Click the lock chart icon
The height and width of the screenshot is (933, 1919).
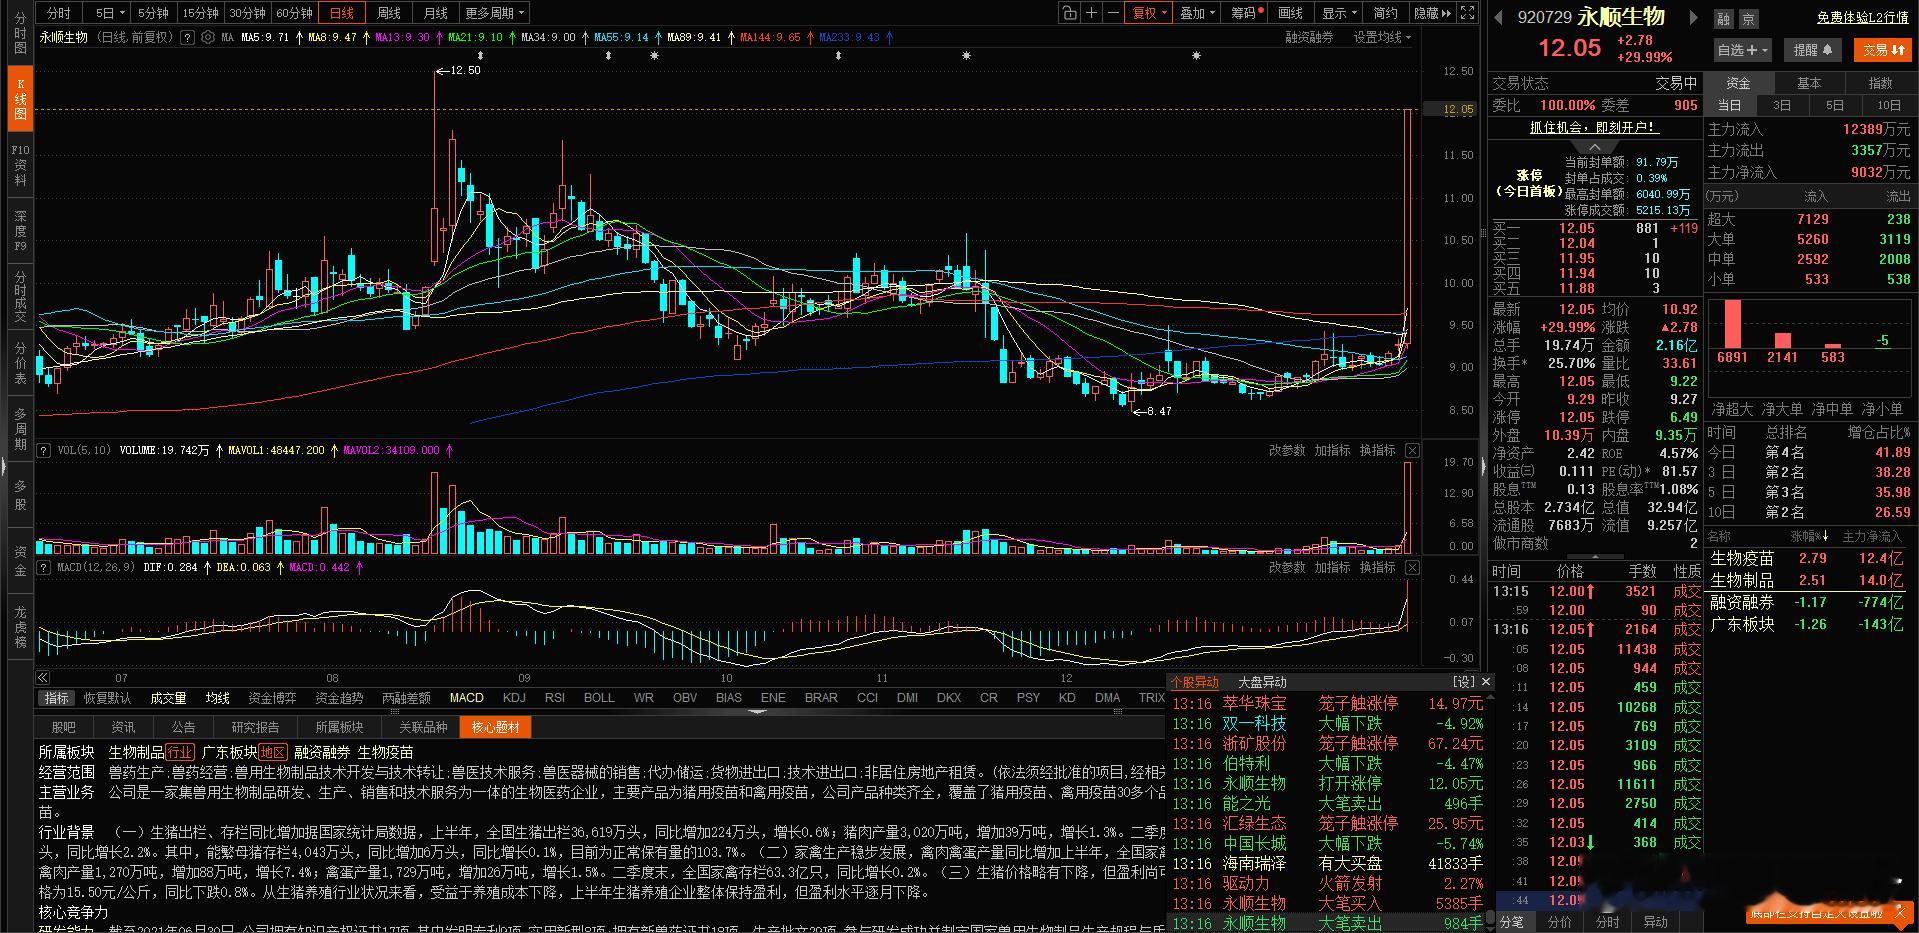pyautogui.click(x=1070, y=13)
